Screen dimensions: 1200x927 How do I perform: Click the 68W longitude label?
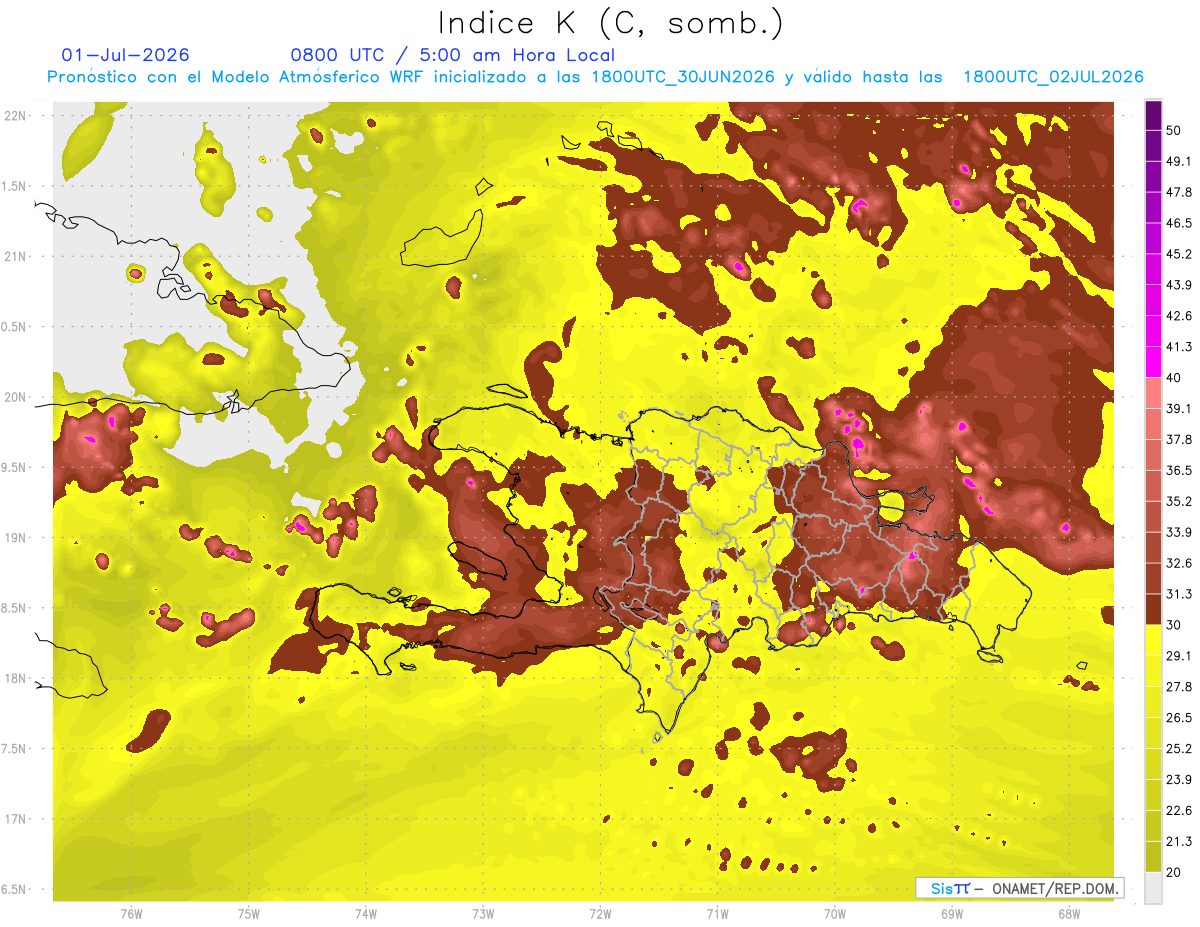pyautogui.click(x=1069, y=913)
